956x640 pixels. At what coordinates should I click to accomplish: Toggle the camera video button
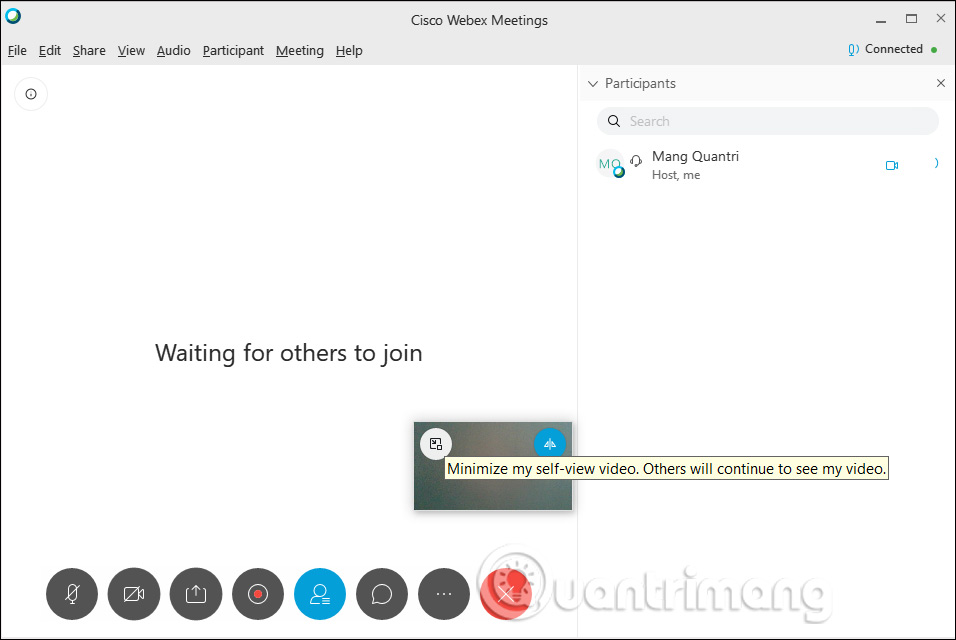134,594
